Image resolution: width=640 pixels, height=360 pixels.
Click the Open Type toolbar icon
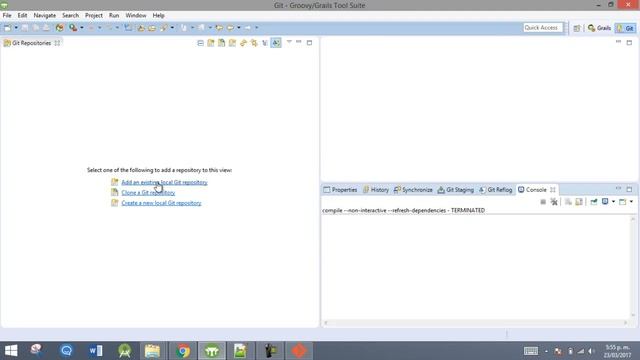[141, 28]
